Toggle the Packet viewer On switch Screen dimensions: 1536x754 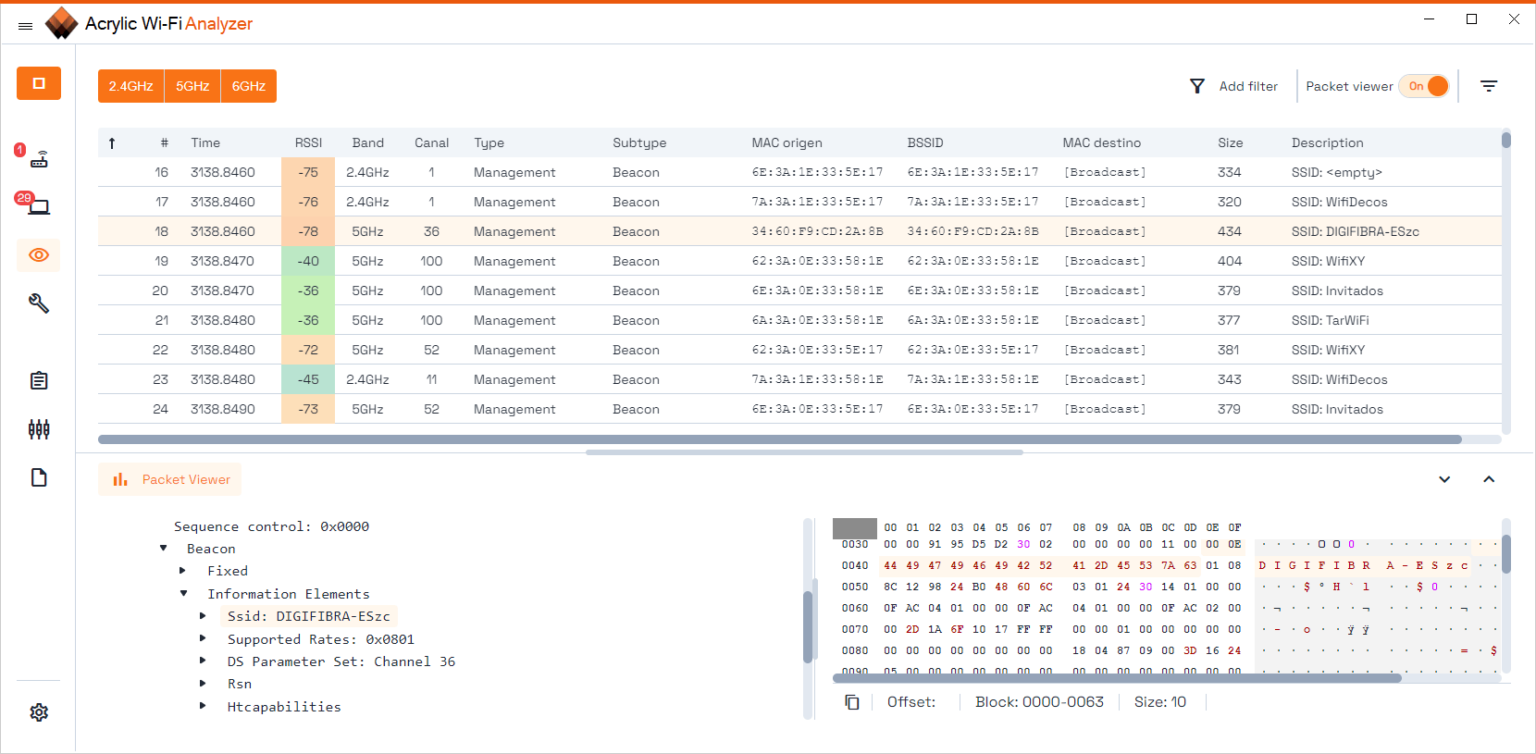pos(1424,86)
